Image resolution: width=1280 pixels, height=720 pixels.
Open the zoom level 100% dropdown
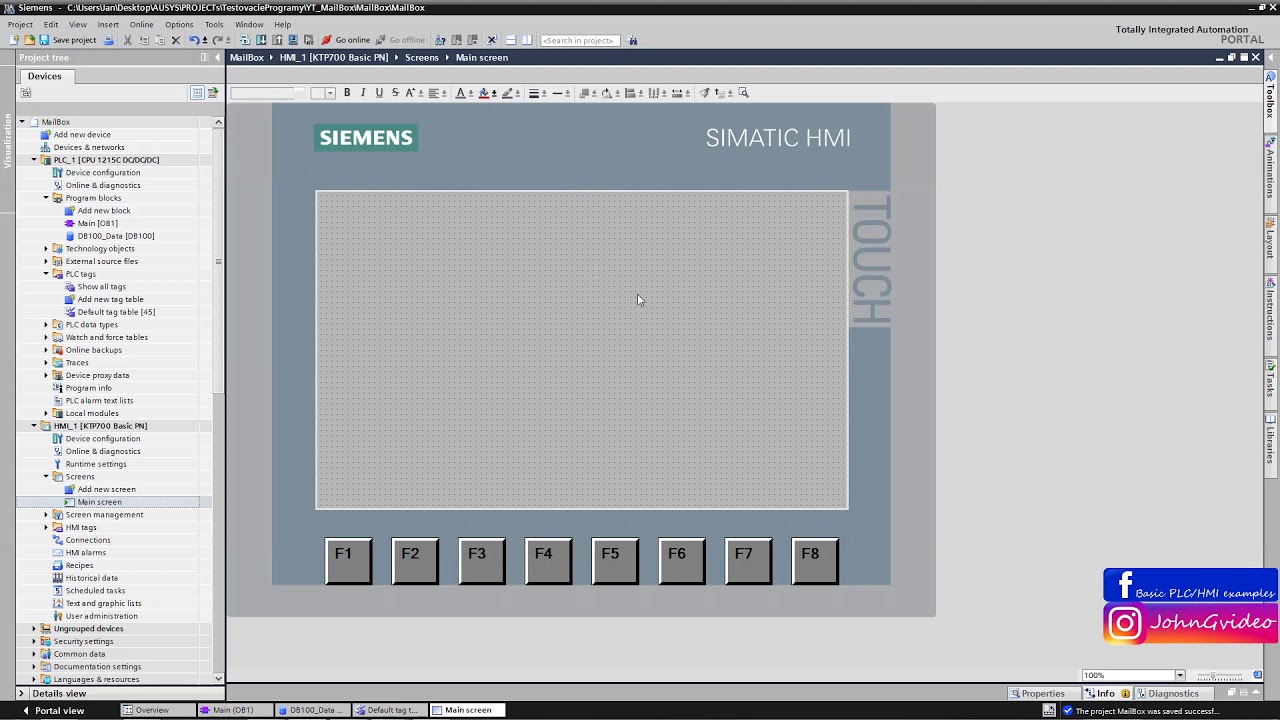[x=1180, y=675]
